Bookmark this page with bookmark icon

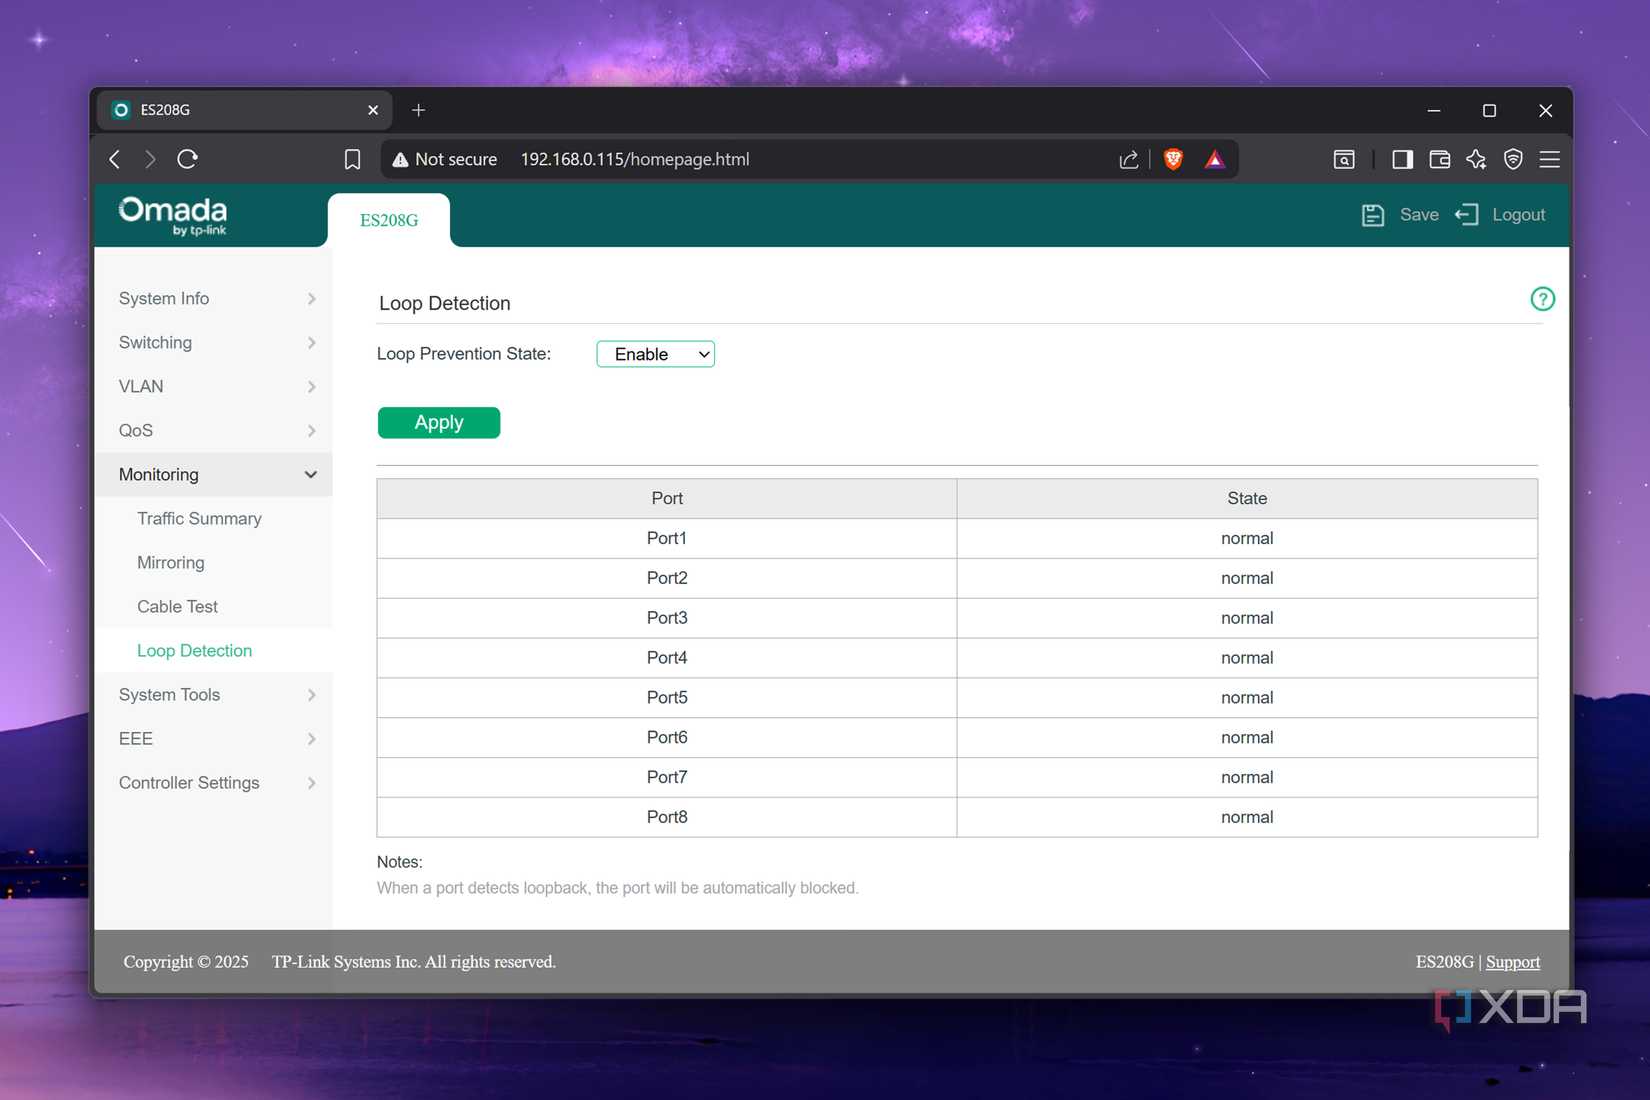click(352, 159)
